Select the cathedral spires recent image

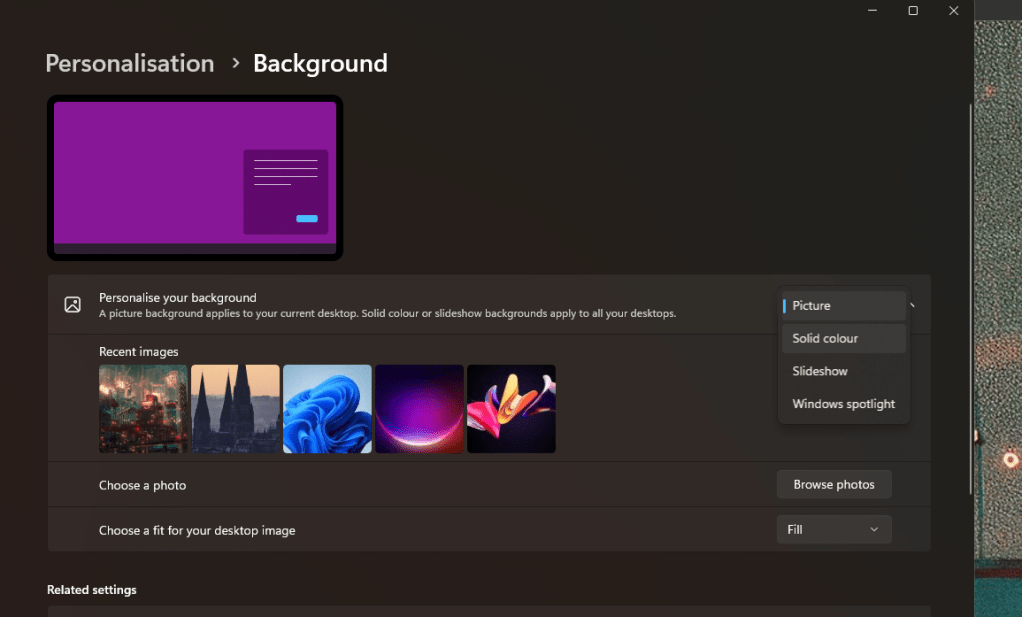pyautogui.click(x=235, y=409)
